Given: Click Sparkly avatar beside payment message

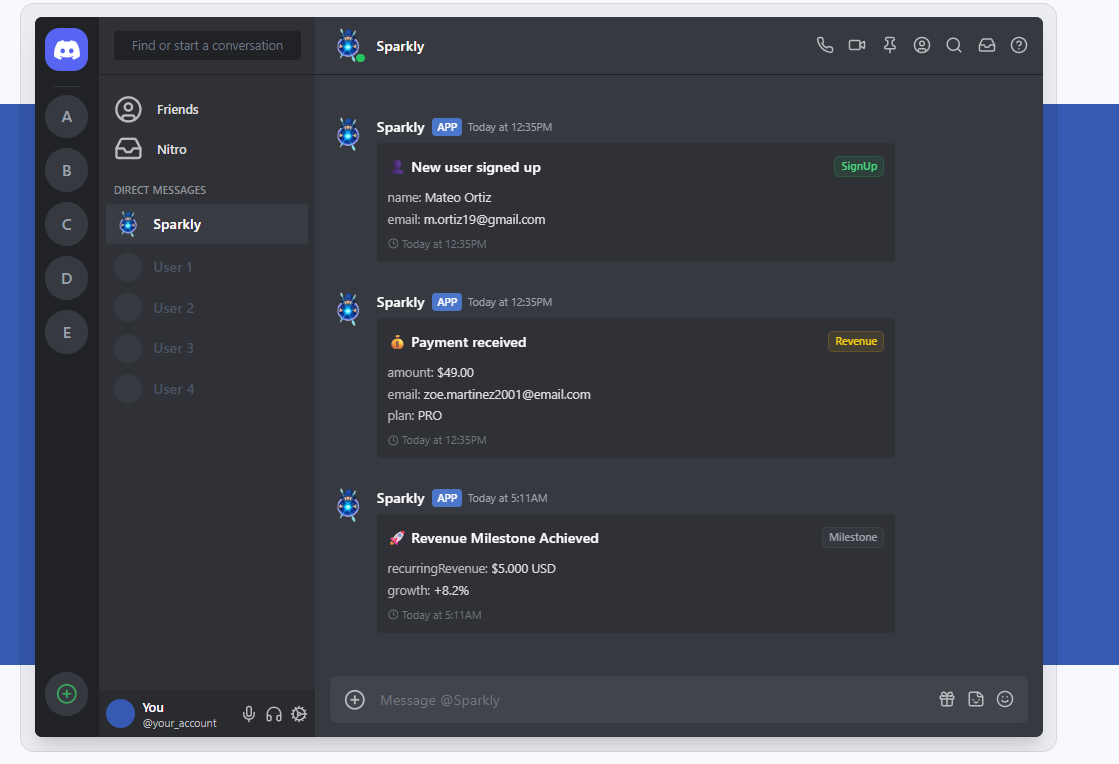Looking at the screenshot, I should [x=348, y=309].
